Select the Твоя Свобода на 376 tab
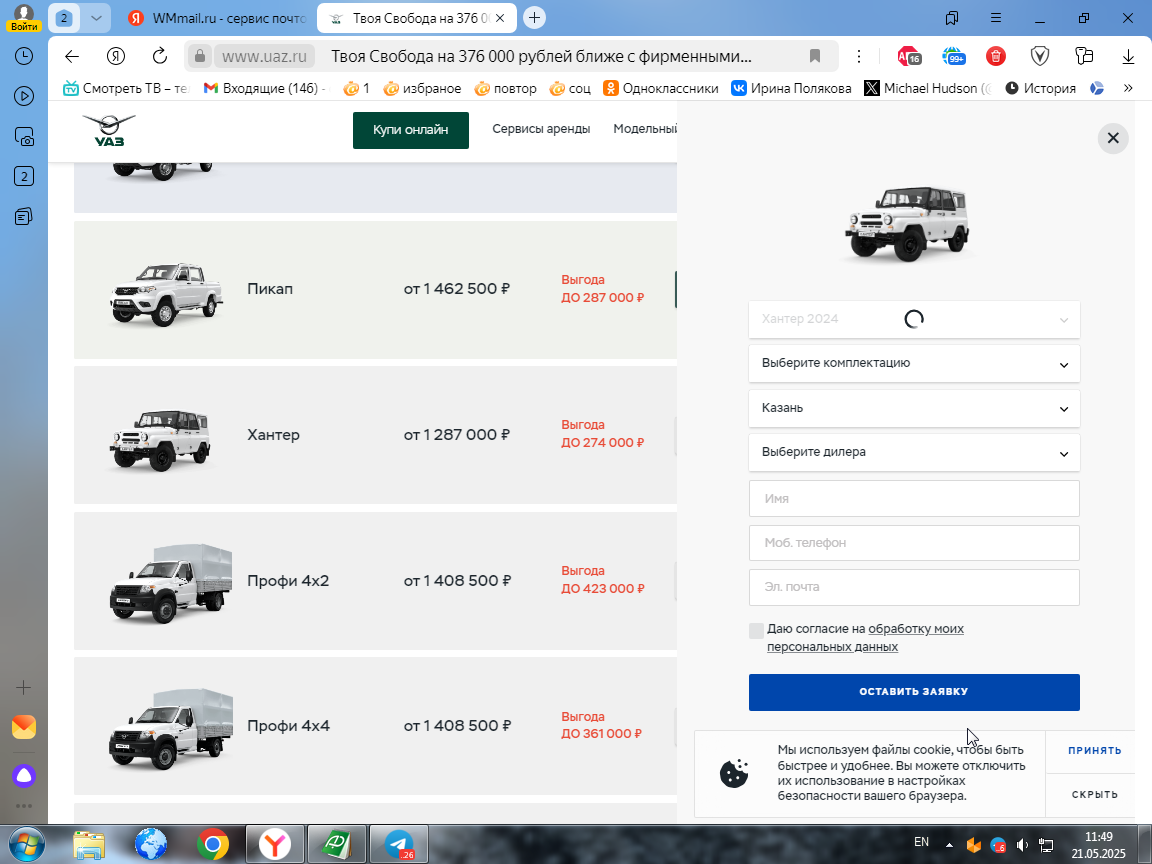This screenshot has height=864, width=1152. [x=417, y=18]
